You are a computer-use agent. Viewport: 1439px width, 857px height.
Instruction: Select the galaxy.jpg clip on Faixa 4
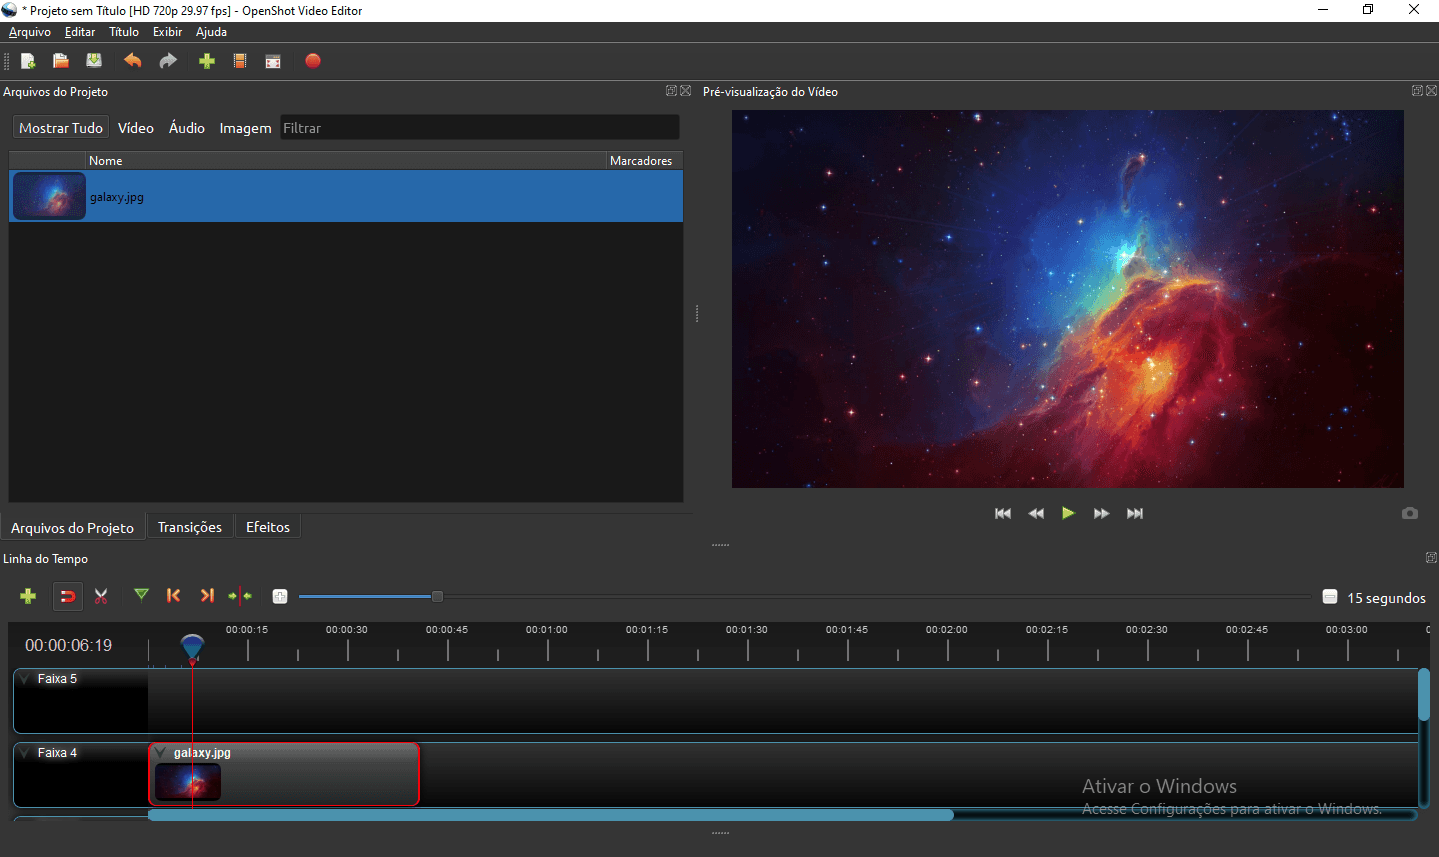point(284,774)
